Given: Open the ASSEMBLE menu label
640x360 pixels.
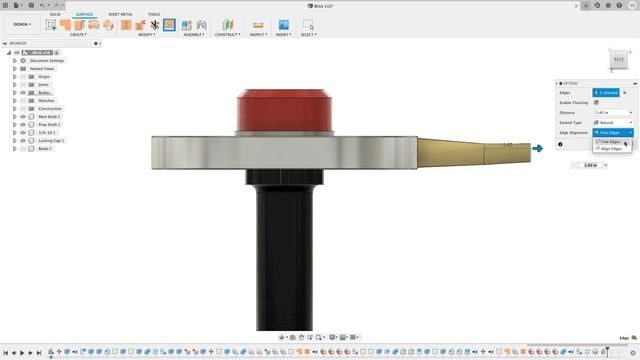Looking at the screenshot, I should pyautogui.click(x=194, y=35).
